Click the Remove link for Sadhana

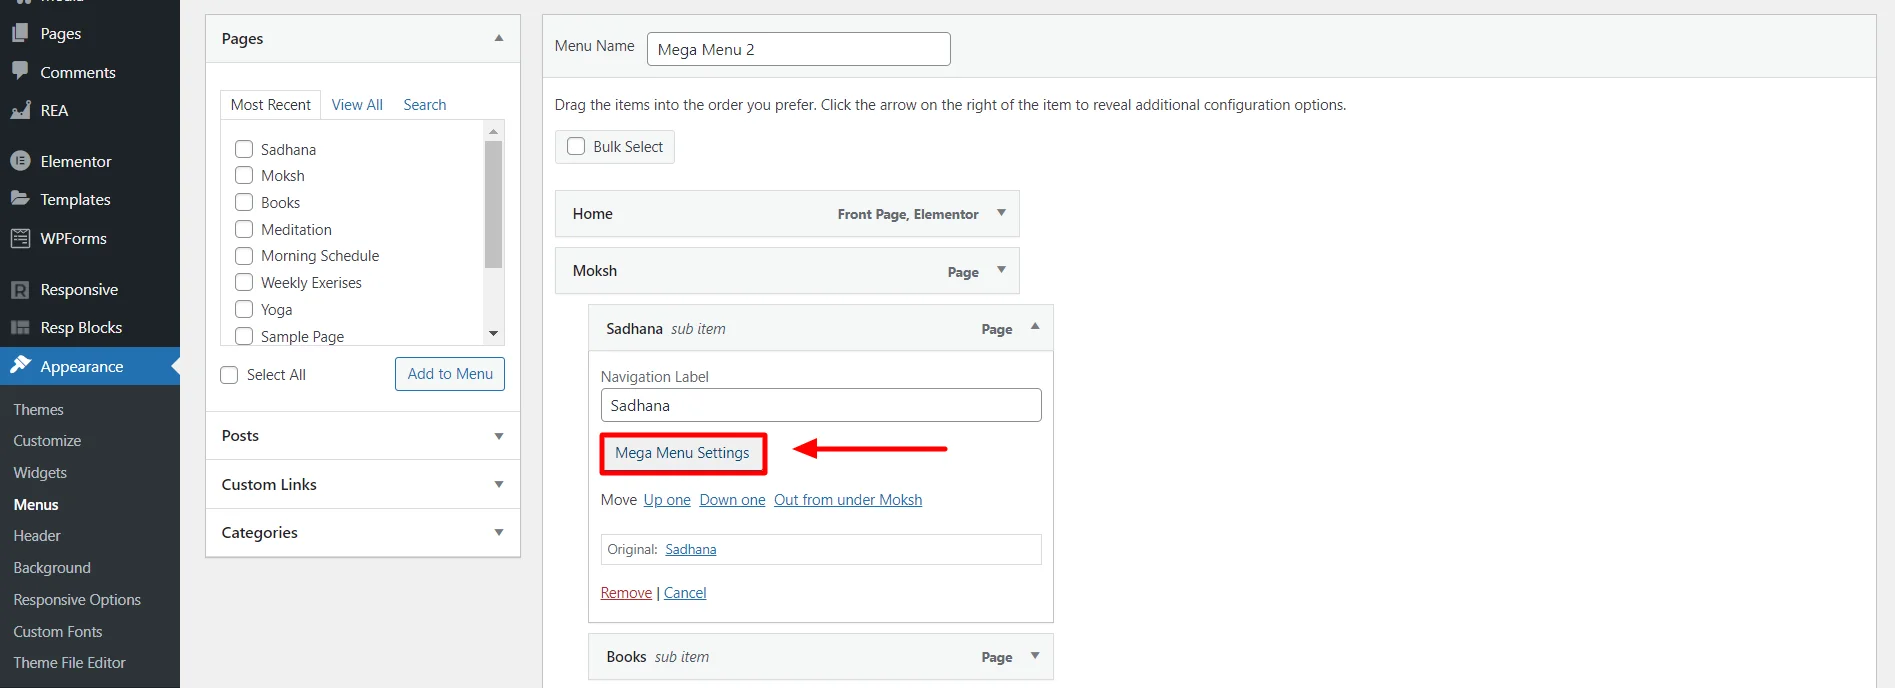pyautogui.click(x=626, y=593)
